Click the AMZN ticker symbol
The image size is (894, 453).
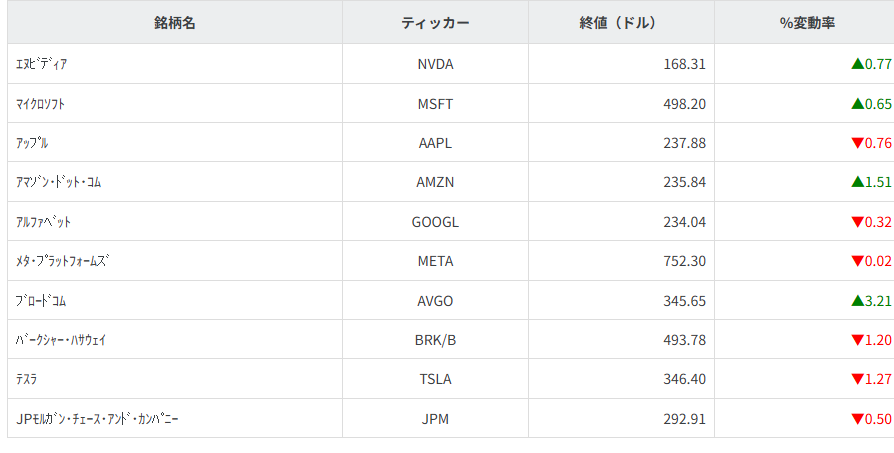(435, 182)
